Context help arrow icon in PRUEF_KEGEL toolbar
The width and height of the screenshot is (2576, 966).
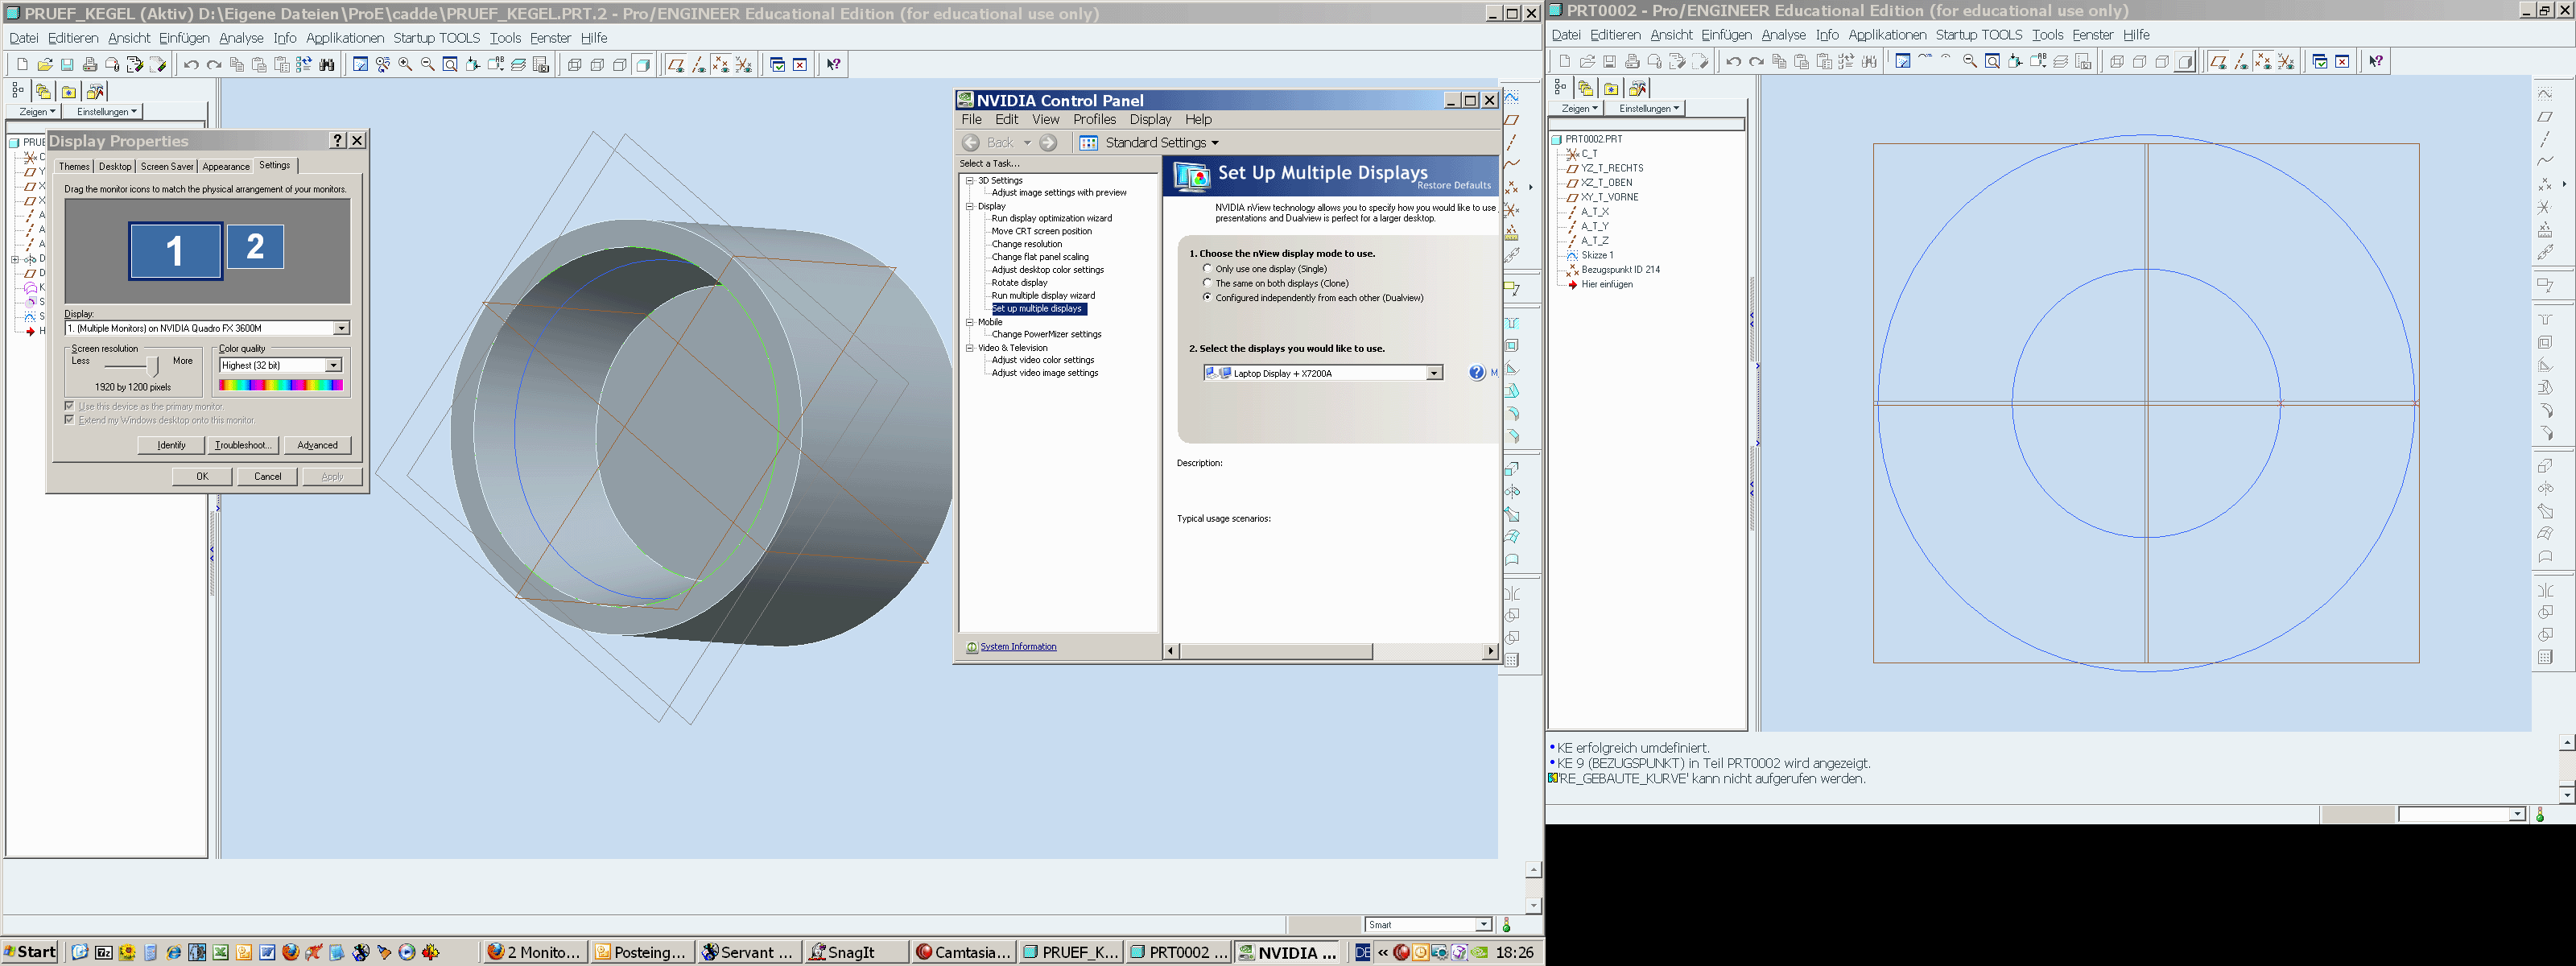[x=834, y=65]
